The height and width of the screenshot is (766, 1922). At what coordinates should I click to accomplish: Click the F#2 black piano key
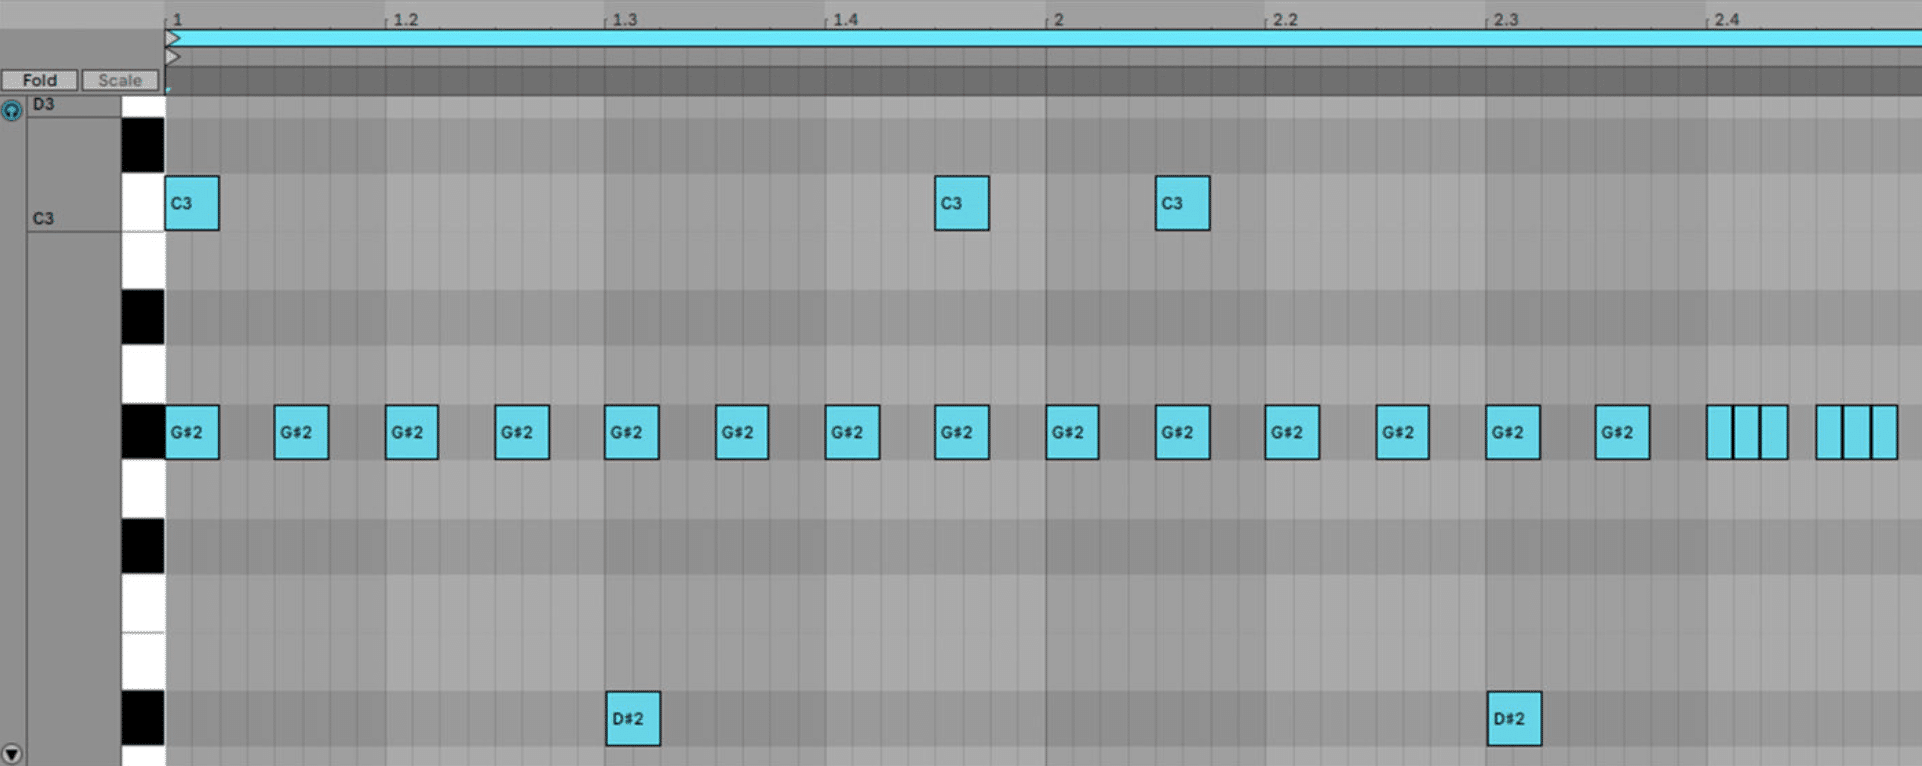tap(143, 546)
